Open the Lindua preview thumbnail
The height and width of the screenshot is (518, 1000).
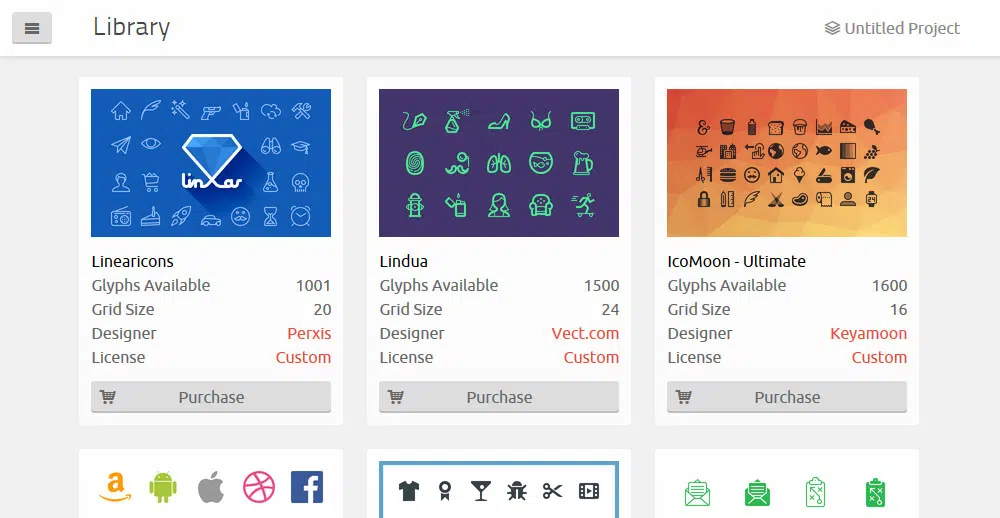499,163
